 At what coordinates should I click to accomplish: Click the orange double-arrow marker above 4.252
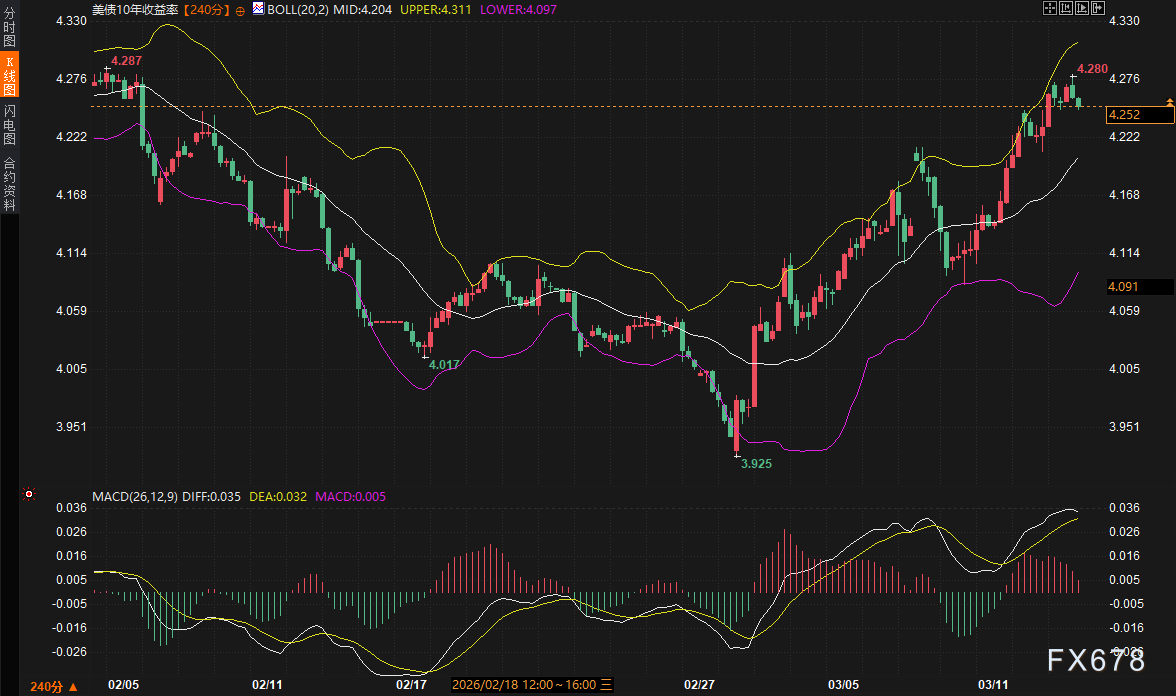pos(1169,102)
